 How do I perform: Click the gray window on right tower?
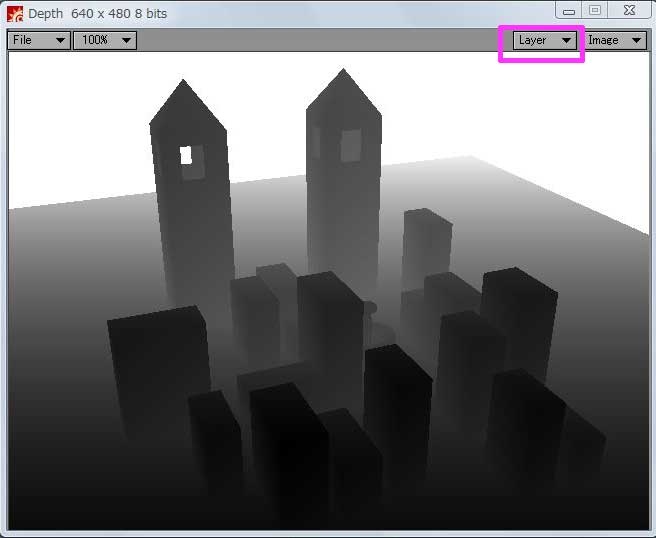pos(350,146)
